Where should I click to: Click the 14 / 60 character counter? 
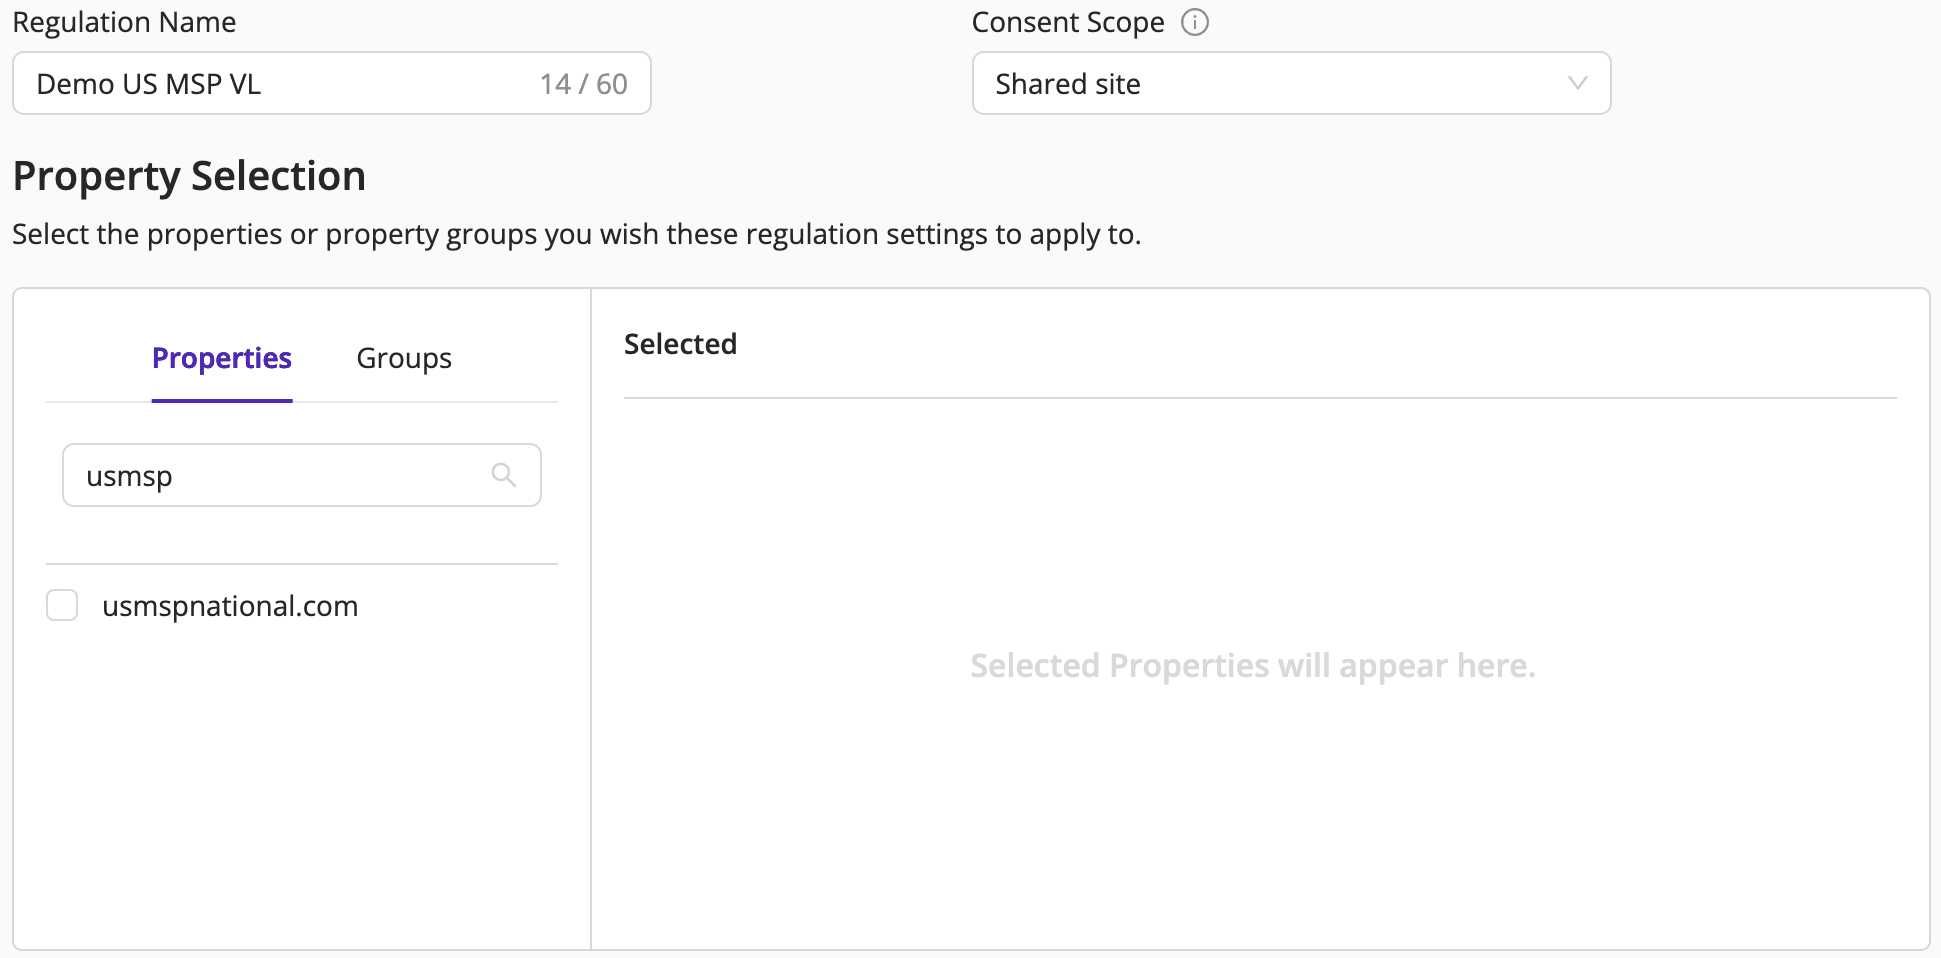click(x=584, y=84)
